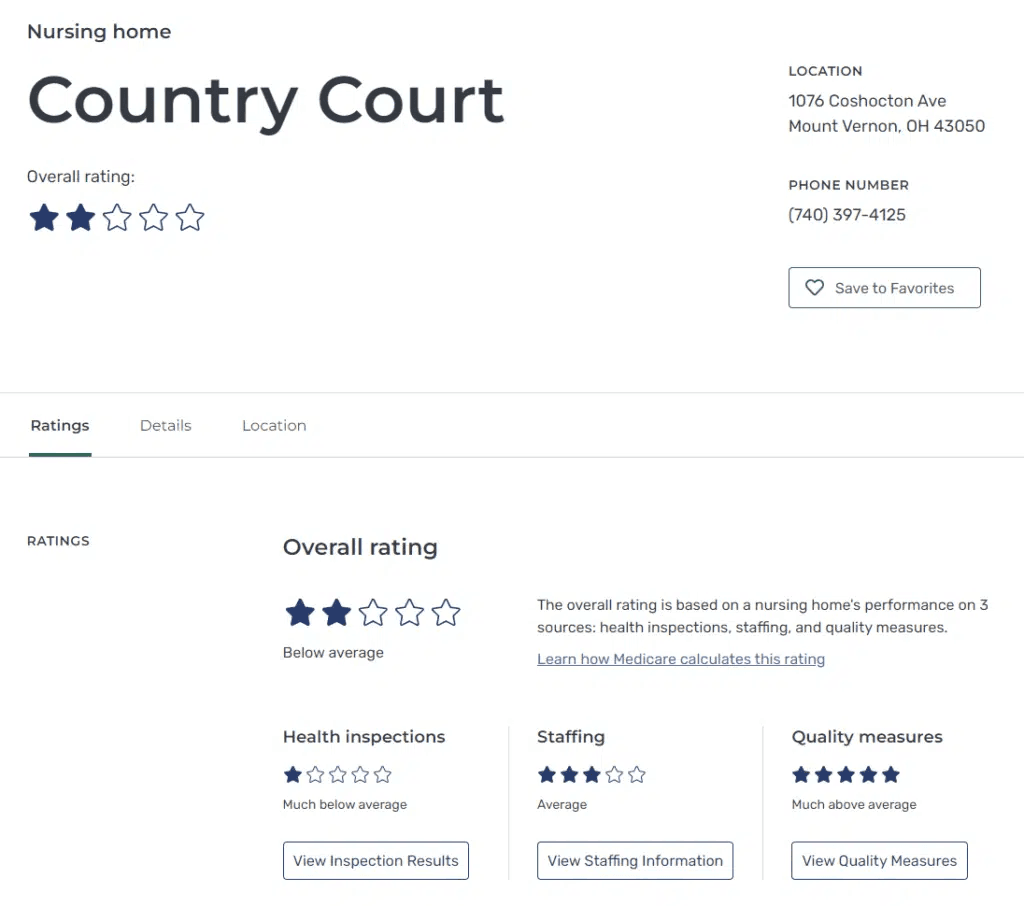Image resolution: width=1024 pixels, height=906 pixels.
Task: Switch to the Details tab
Action: [x=165, y=426]
